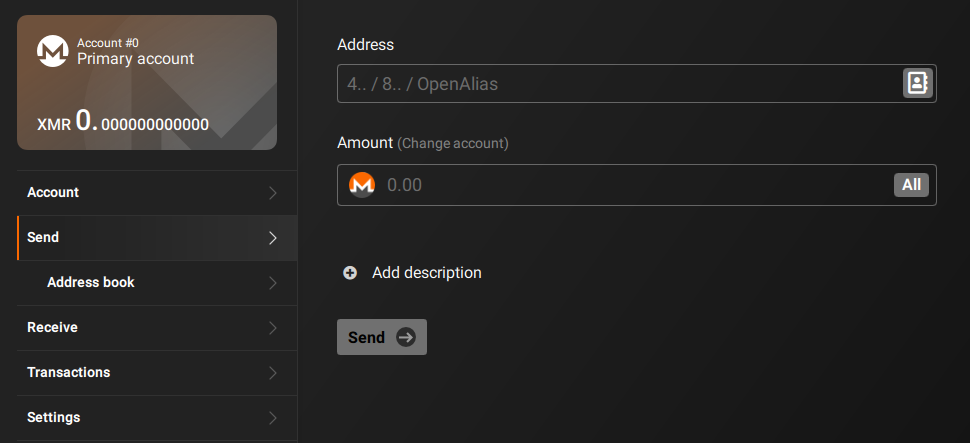Click the plus icon beside Add description
Image resolution: width=970 pixels, height=443 pixels.
350,273
